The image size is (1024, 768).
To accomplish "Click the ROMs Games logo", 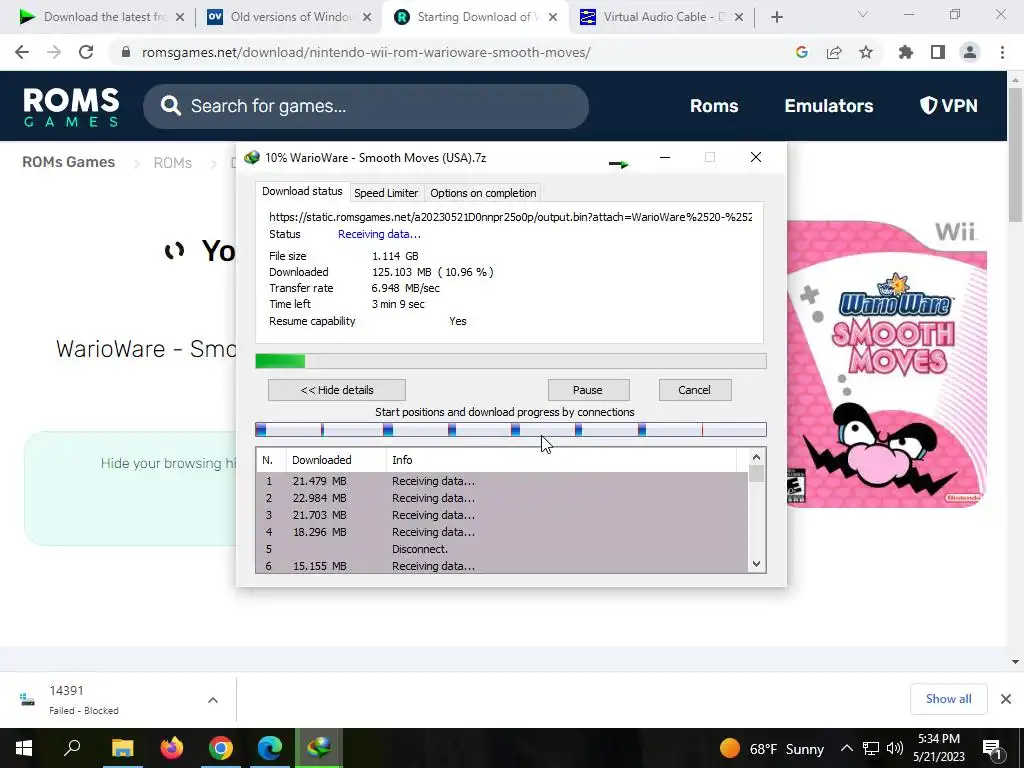I will (71, 107).
